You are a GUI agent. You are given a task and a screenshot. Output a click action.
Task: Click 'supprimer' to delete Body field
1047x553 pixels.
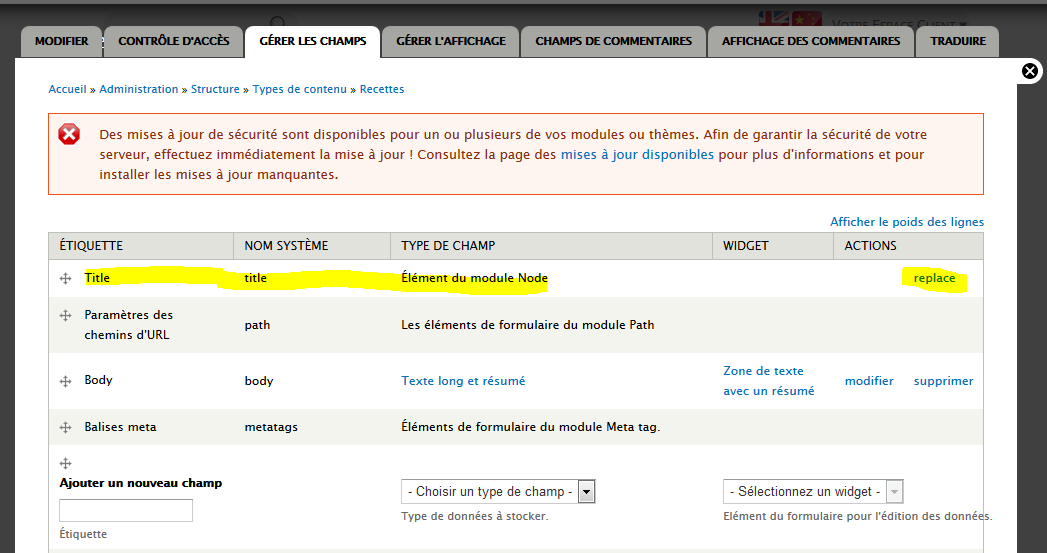943,381
